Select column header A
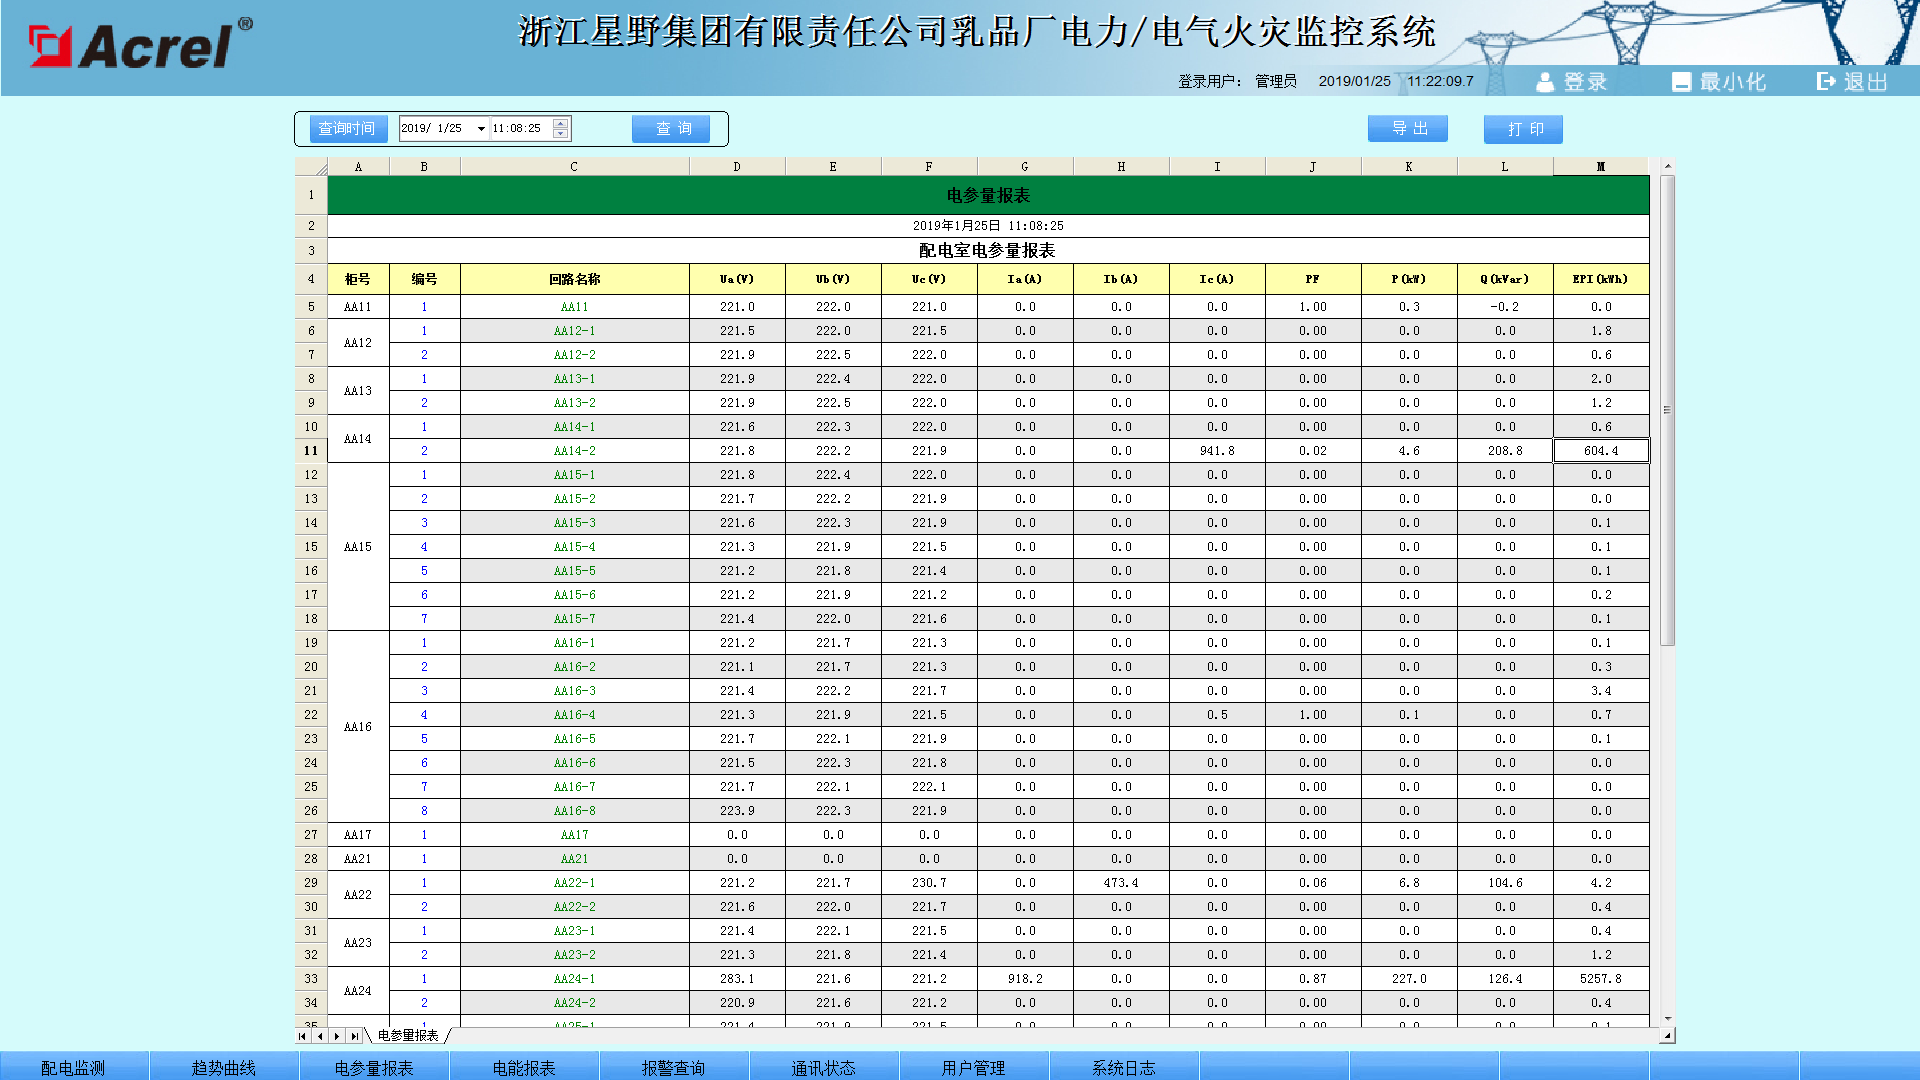 [x=358, y=167]
